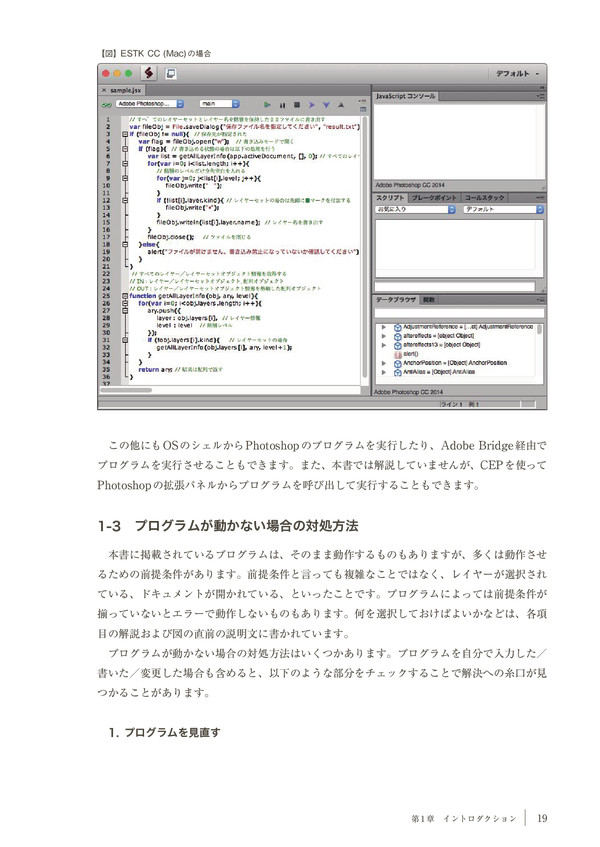600x847 pixels.
Task: Click line number 2 in the gutter
Action: pos(107,126)
